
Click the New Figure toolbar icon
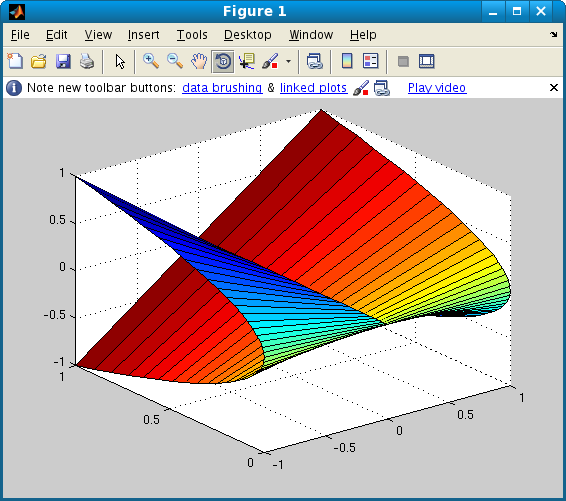tap(15, 61)
